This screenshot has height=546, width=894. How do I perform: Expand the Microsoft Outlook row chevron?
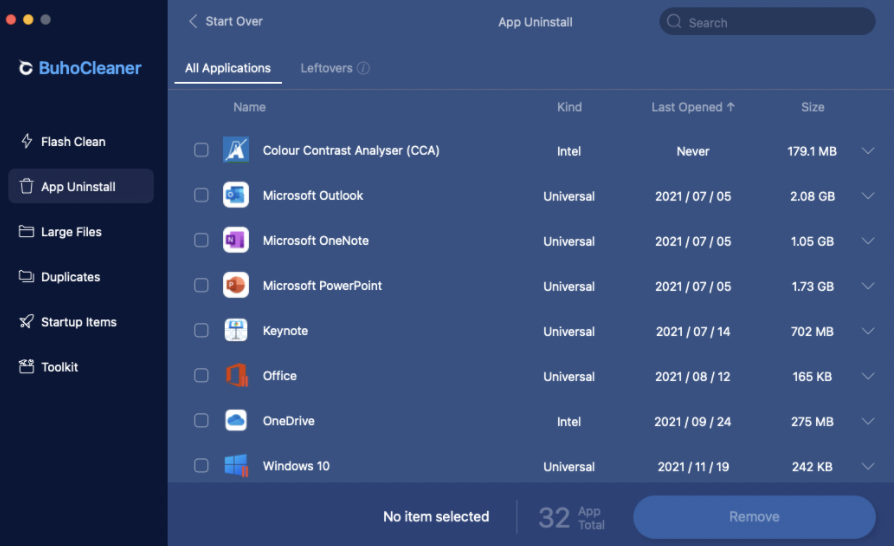[867, 195]
